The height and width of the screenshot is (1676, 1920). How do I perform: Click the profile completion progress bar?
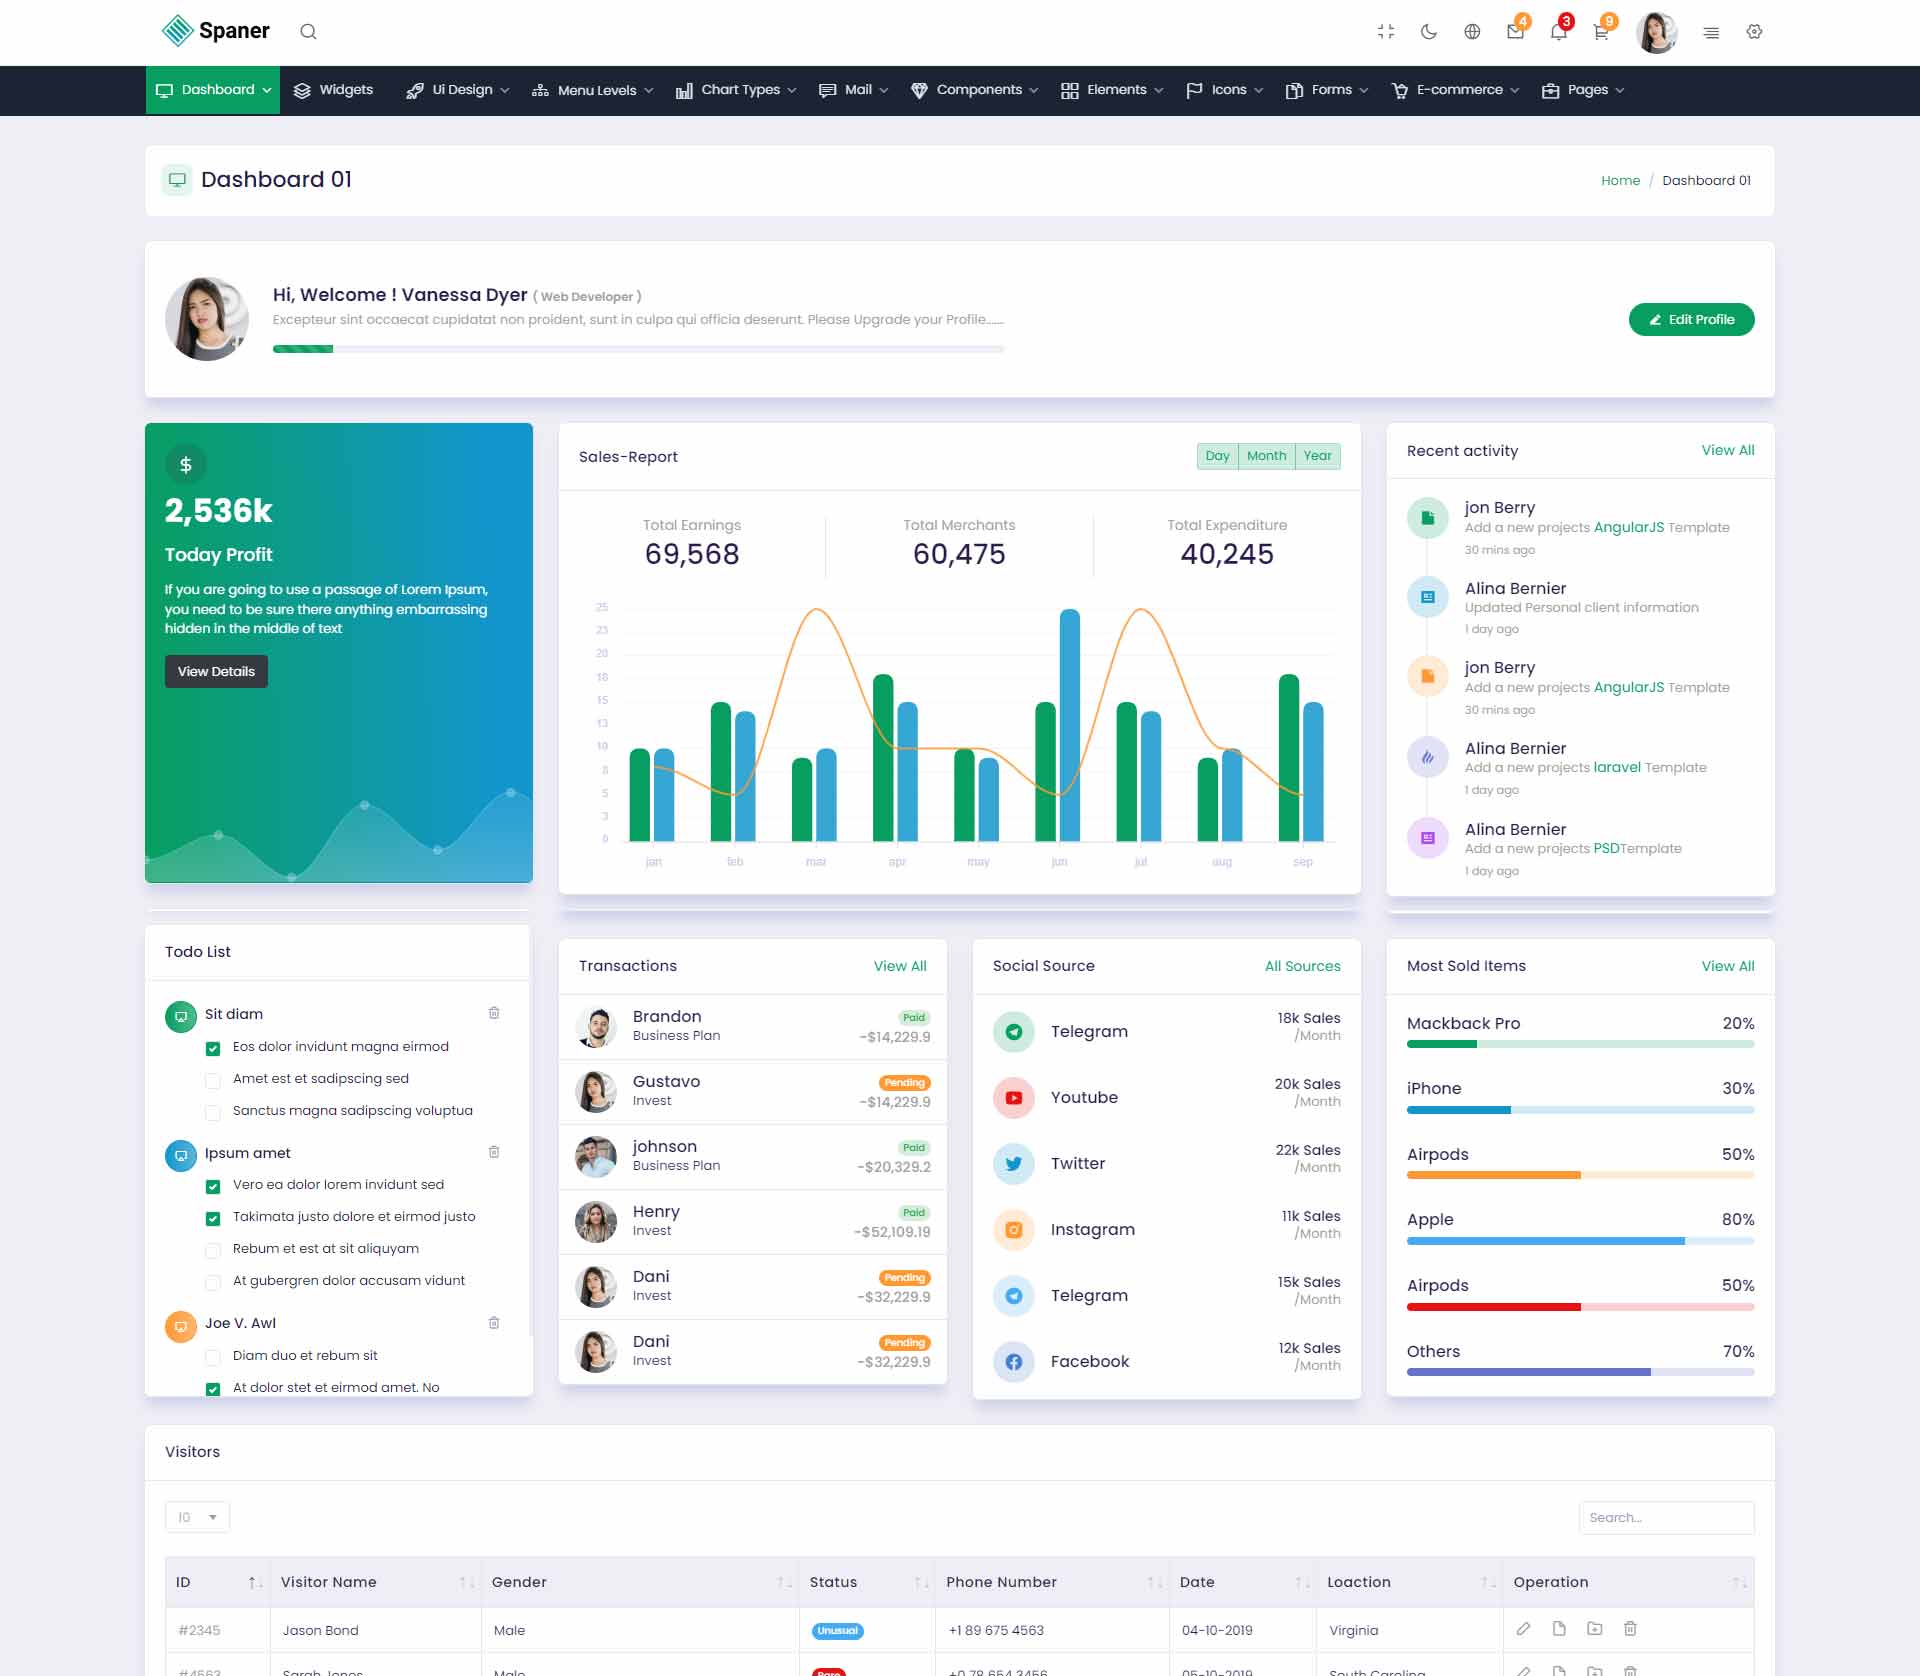(638, 349)
